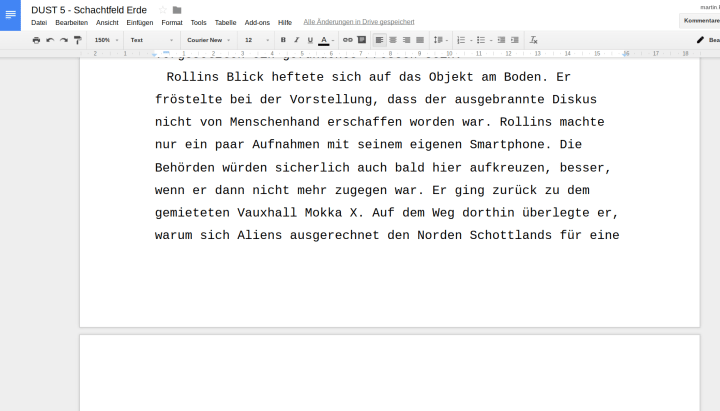Expand numbered list style arrow
Viewport: 720px width, 411px height.
(471, 40)
